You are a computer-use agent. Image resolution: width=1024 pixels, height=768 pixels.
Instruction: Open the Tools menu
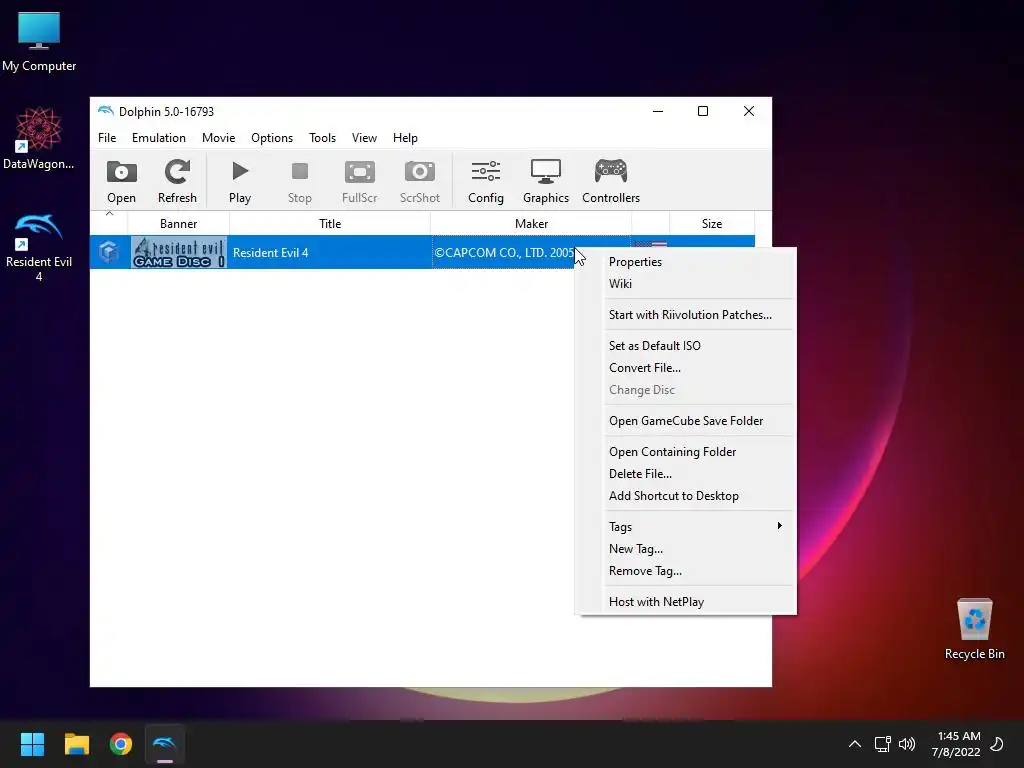[x=322, y=138]
